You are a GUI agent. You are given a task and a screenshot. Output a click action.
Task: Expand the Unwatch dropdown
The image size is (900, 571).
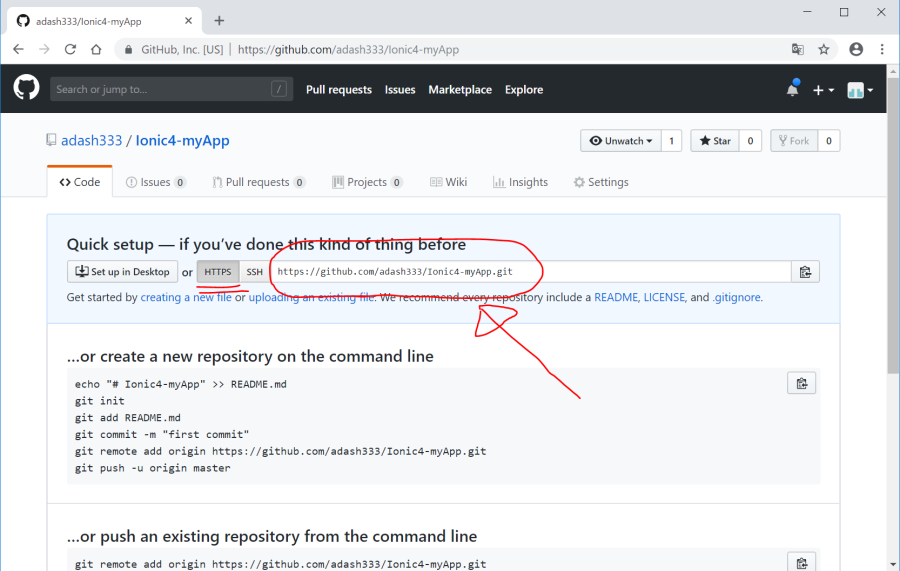pyautogui.click(x=620, y=141)
